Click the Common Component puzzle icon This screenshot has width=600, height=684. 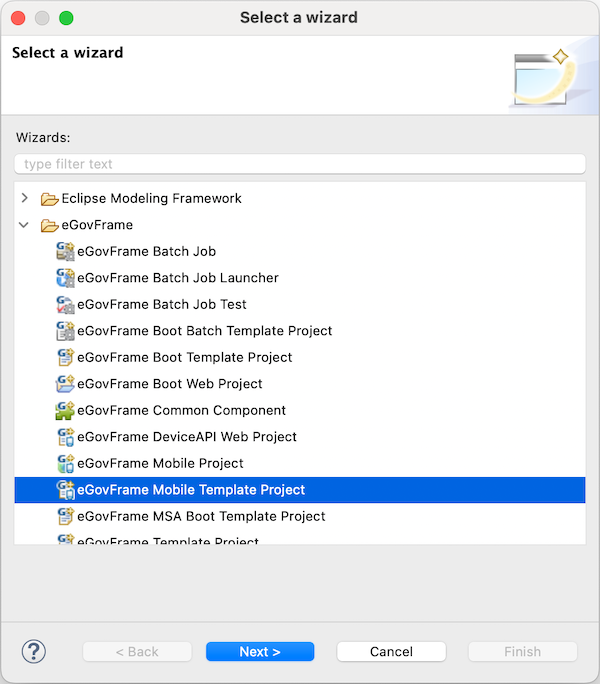point(65,411)
